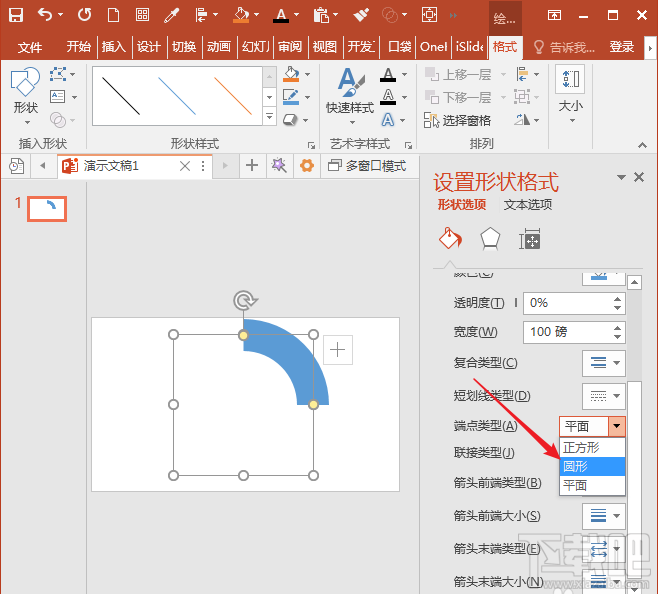Open Size & Properties icon in pane
This screenshot has width=658, height=594.
(529, 238)
